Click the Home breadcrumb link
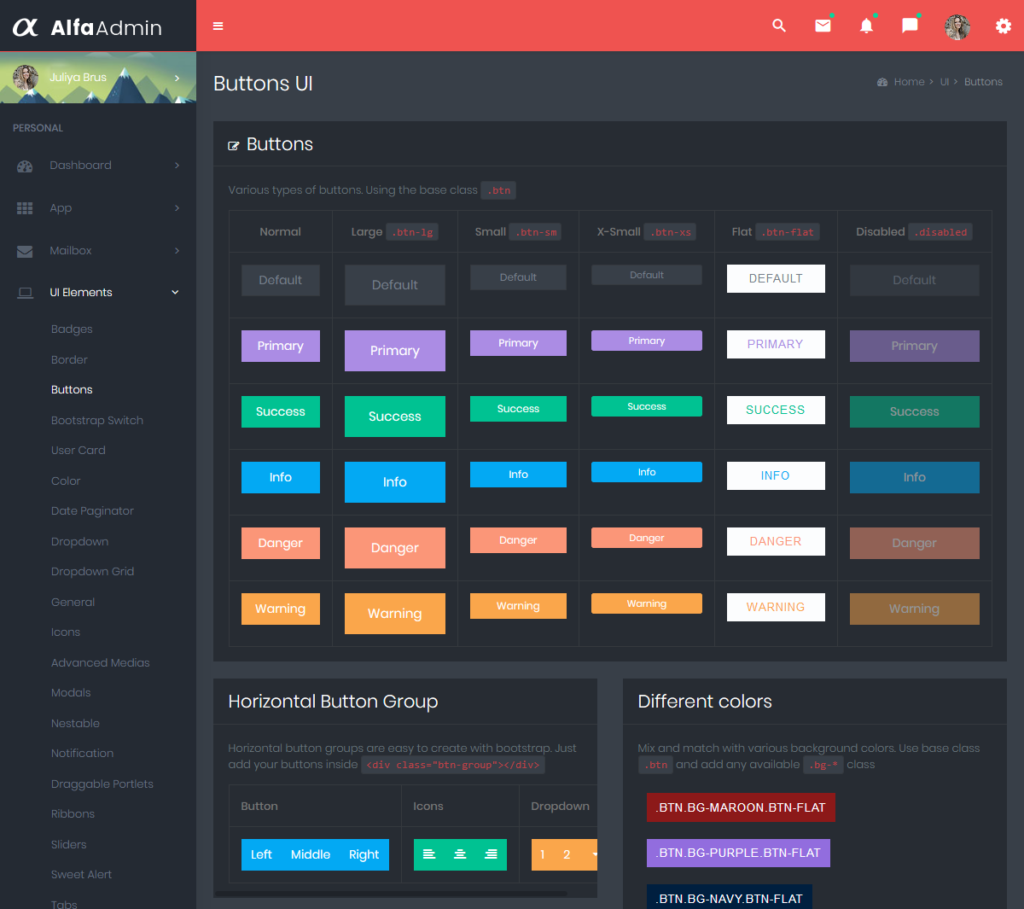1024x909 pixels. (909, 82)
